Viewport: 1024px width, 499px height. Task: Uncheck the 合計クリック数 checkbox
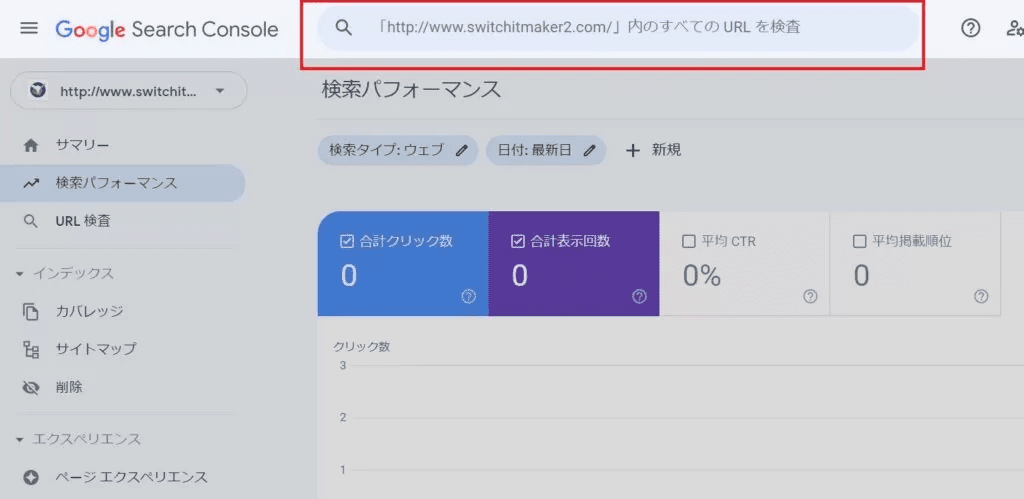click(347, 241)
